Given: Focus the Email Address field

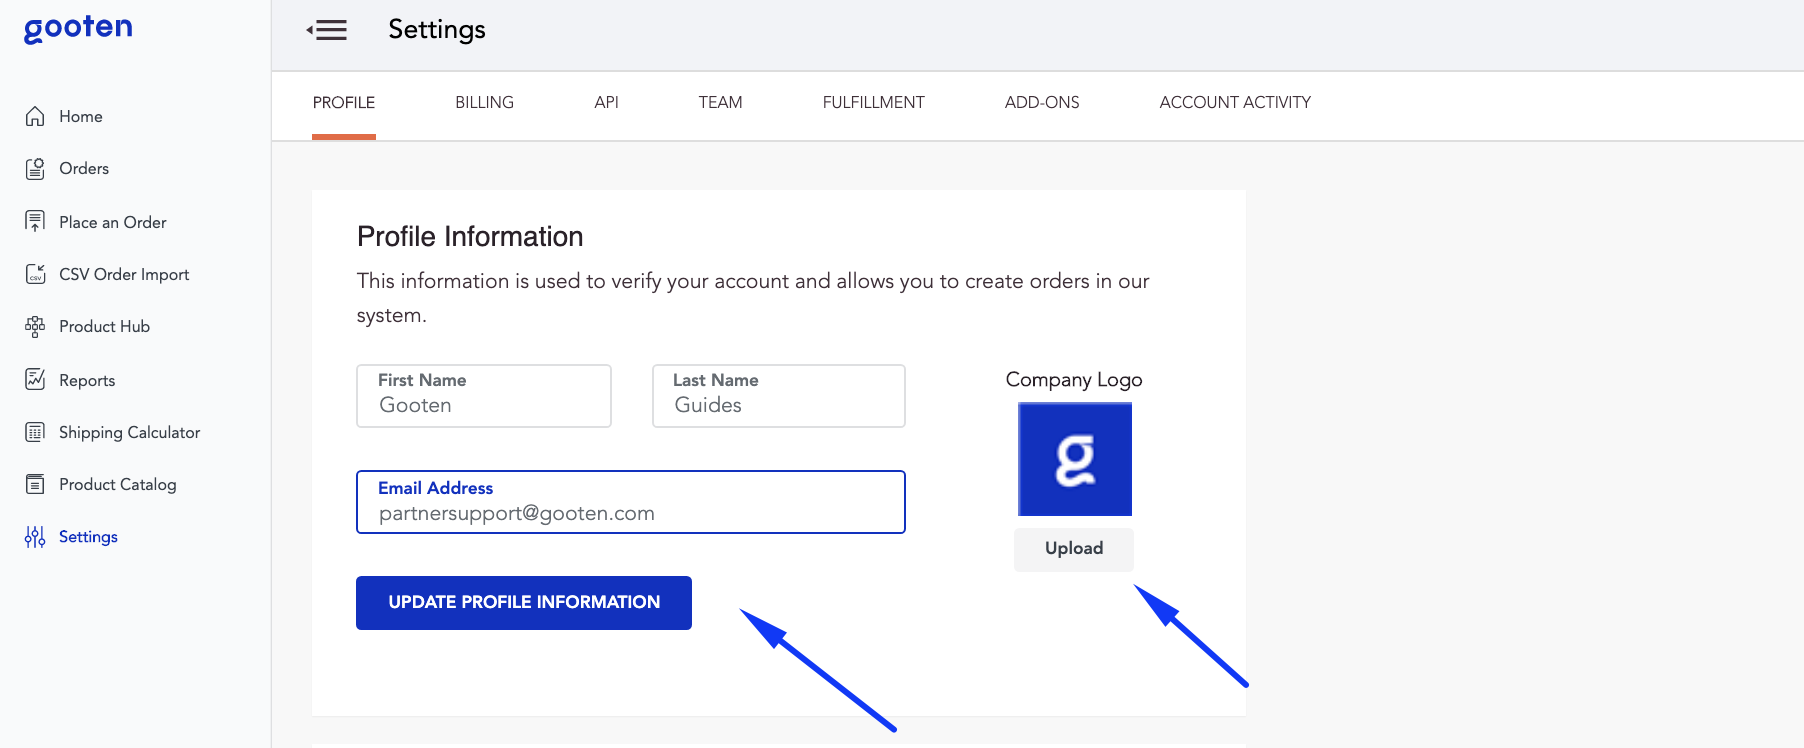Looking at the screenshot, I should [630, 513].
